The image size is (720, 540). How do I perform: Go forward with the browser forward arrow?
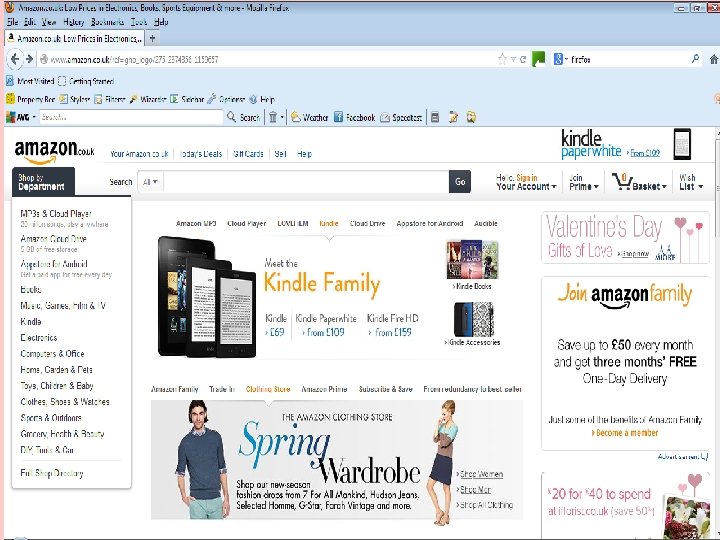pos(29,59)
